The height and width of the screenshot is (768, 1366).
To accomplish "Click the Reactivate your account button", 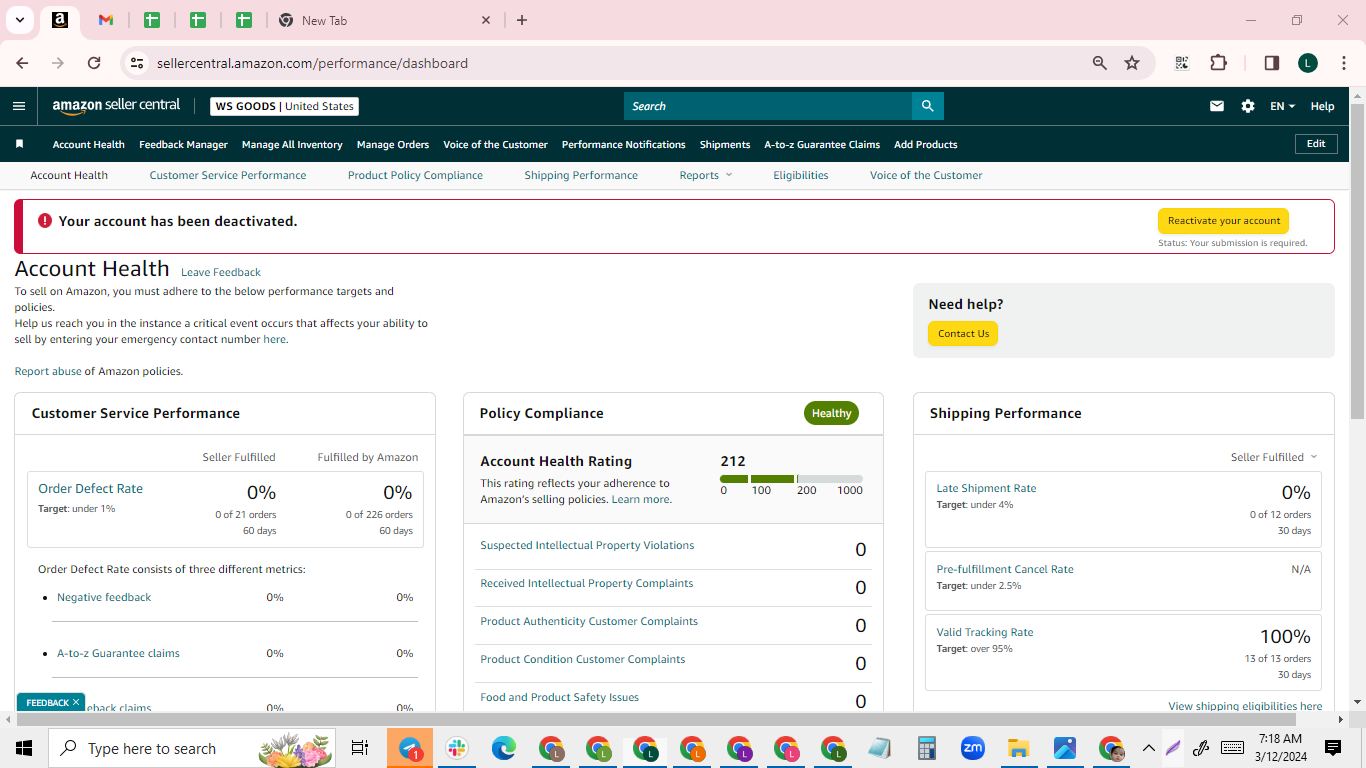I will click(x=1224, y=221).
